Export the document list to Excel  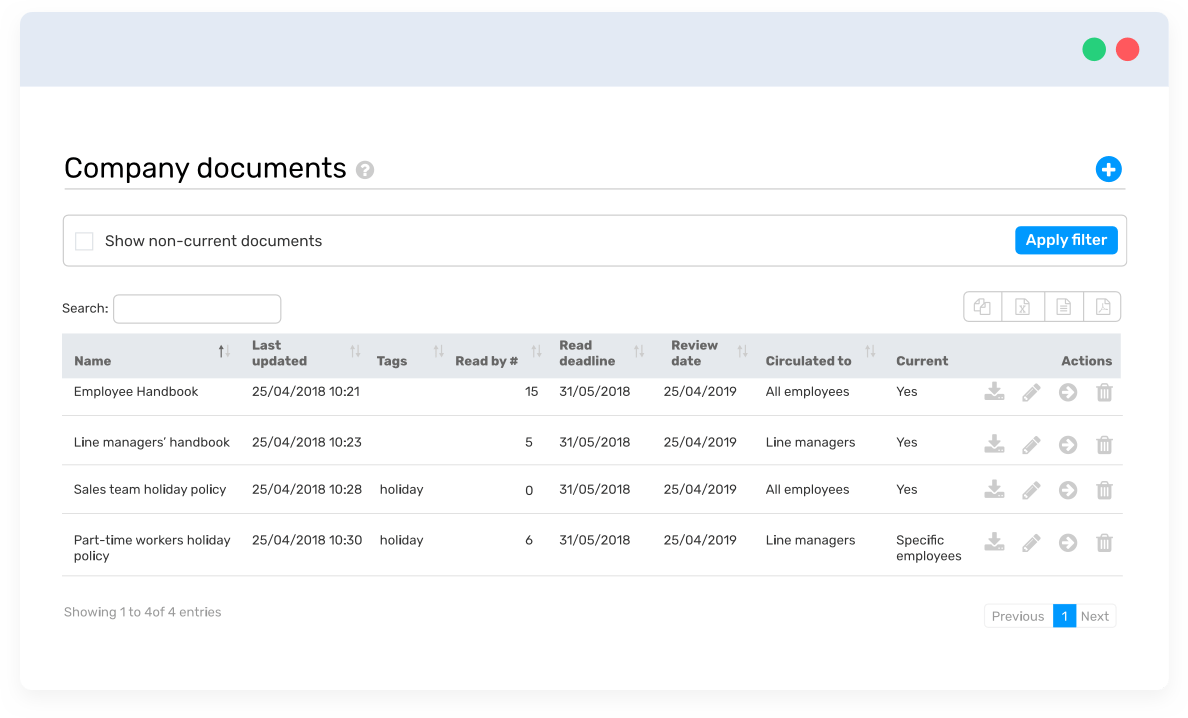click(x=1022, y=306)
